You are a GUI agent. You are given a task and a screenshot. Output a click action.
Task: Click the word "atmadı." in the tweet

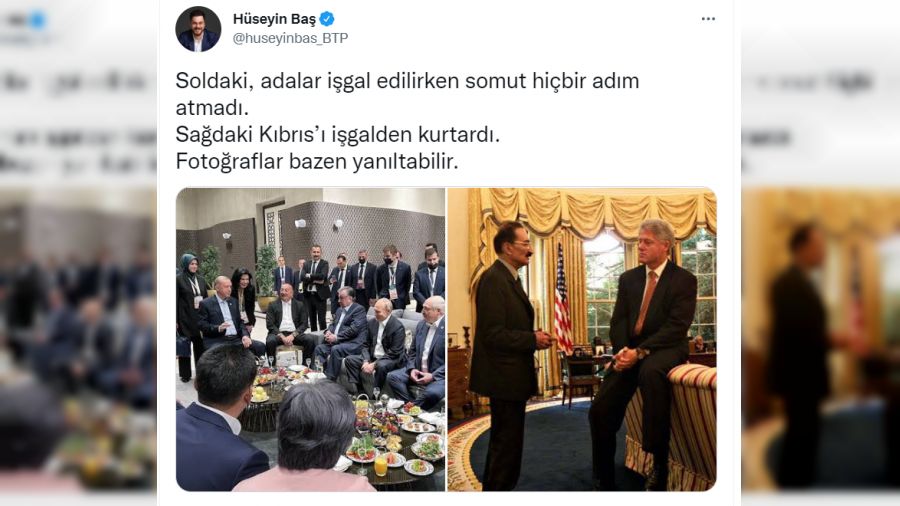[x=212, y=108]
